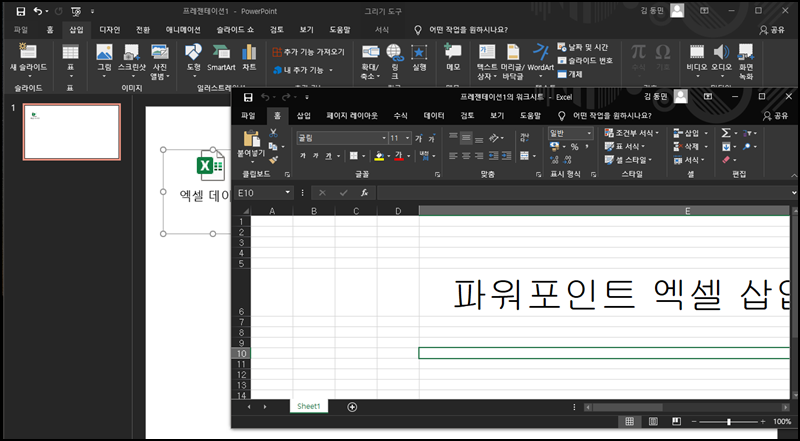Viewport: 800px width, 441px height.
Task: Click the New Slide (새 슬라이드) icon in PowerPoint
Action: pos(28,51)
